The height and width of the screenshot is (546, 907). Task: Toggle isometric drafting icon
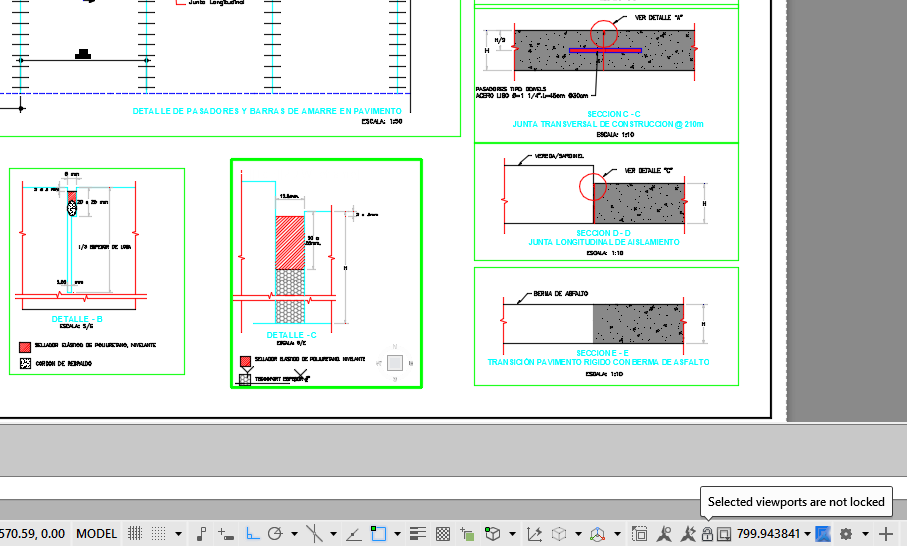tap(315, 534)
